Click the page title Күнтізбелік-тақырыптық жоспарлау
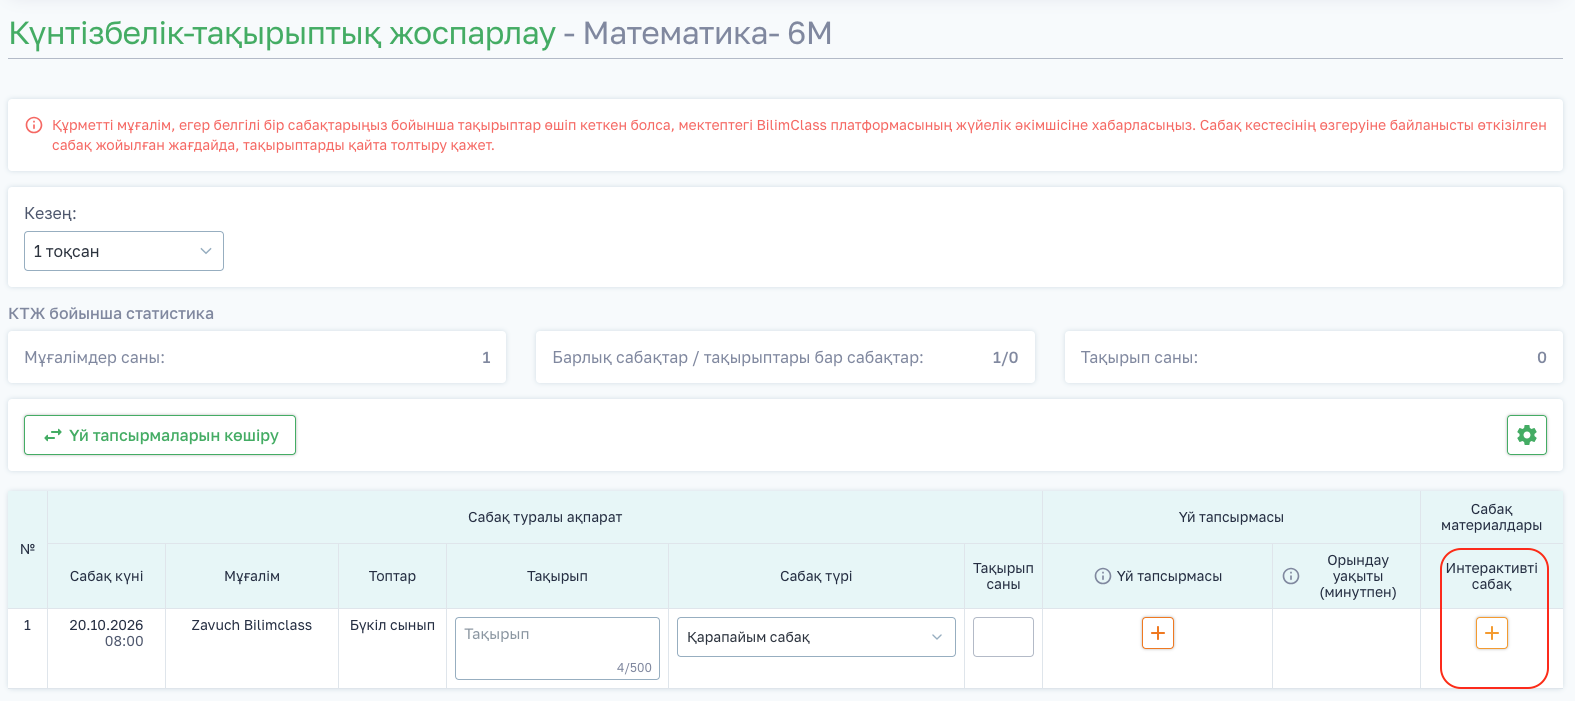The height and width of the screenshot is (701, 1575). tap(282, 33)
